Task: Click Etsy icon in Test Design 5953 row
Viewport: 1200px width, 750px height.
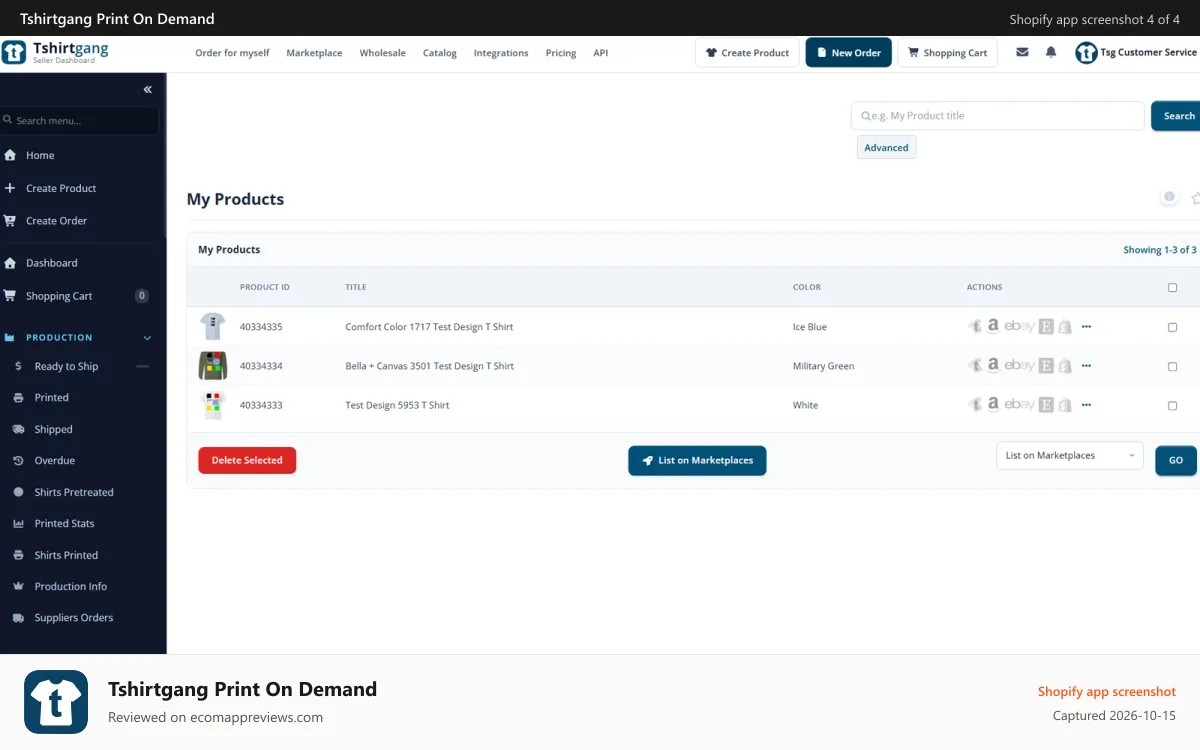Action: (x=1046, y=405)
